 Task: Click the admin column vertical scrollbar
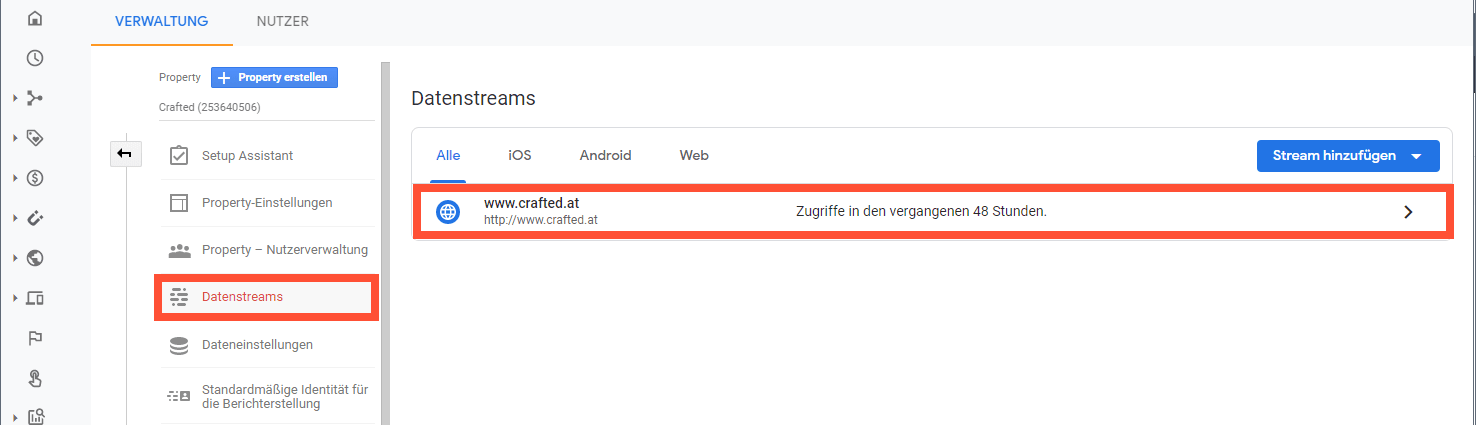384,242
